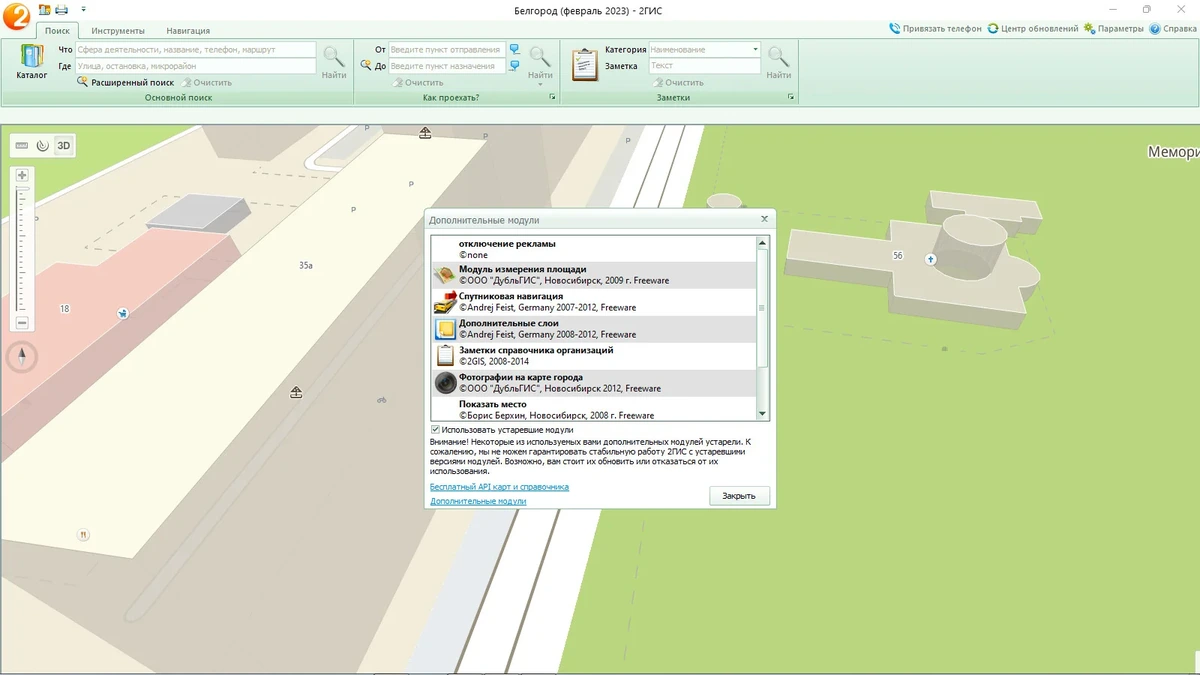Switch to the Навигация tab
1200x675 pixels.
coord(188,31)
